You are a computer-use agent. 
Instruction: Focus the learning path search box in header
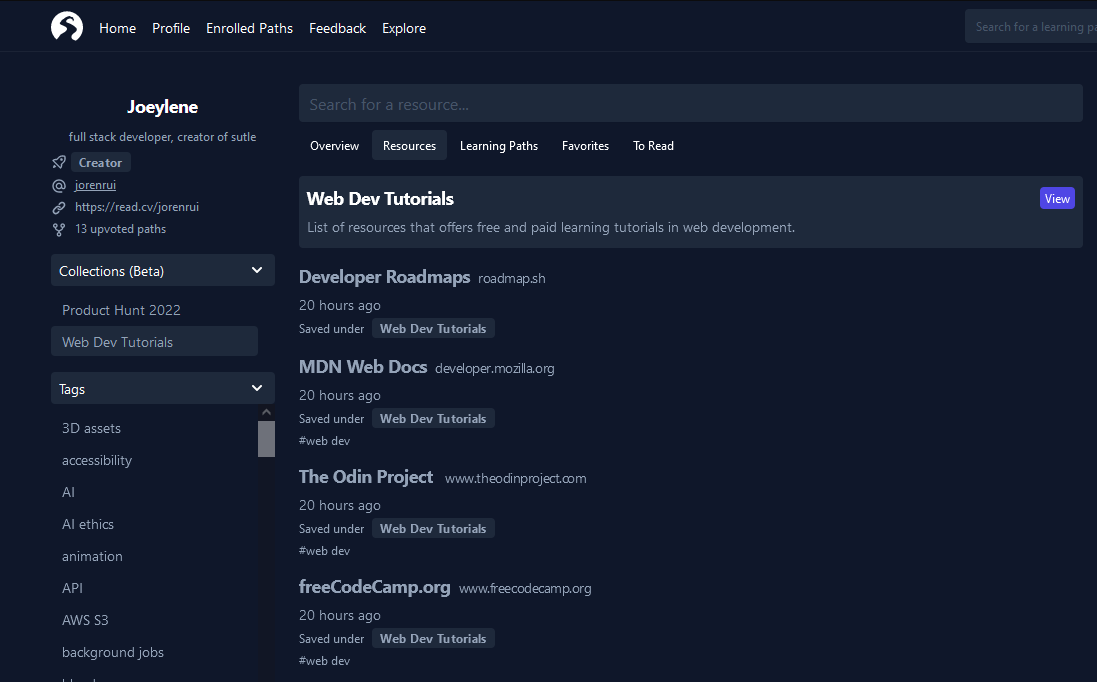point(1031,27)
